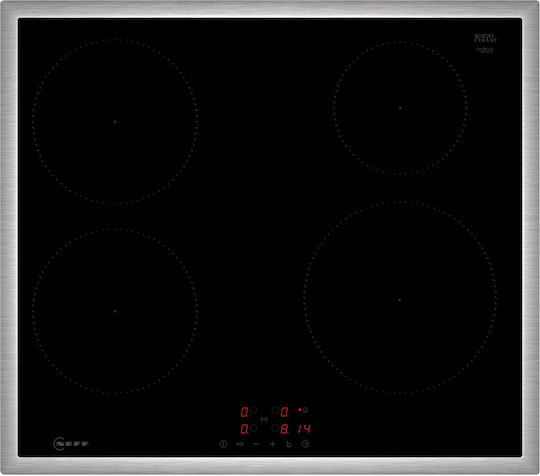This screenshot has width=540, height=476.
Task: Touch the small rear right cooking zone
Action: pos(400,108)
